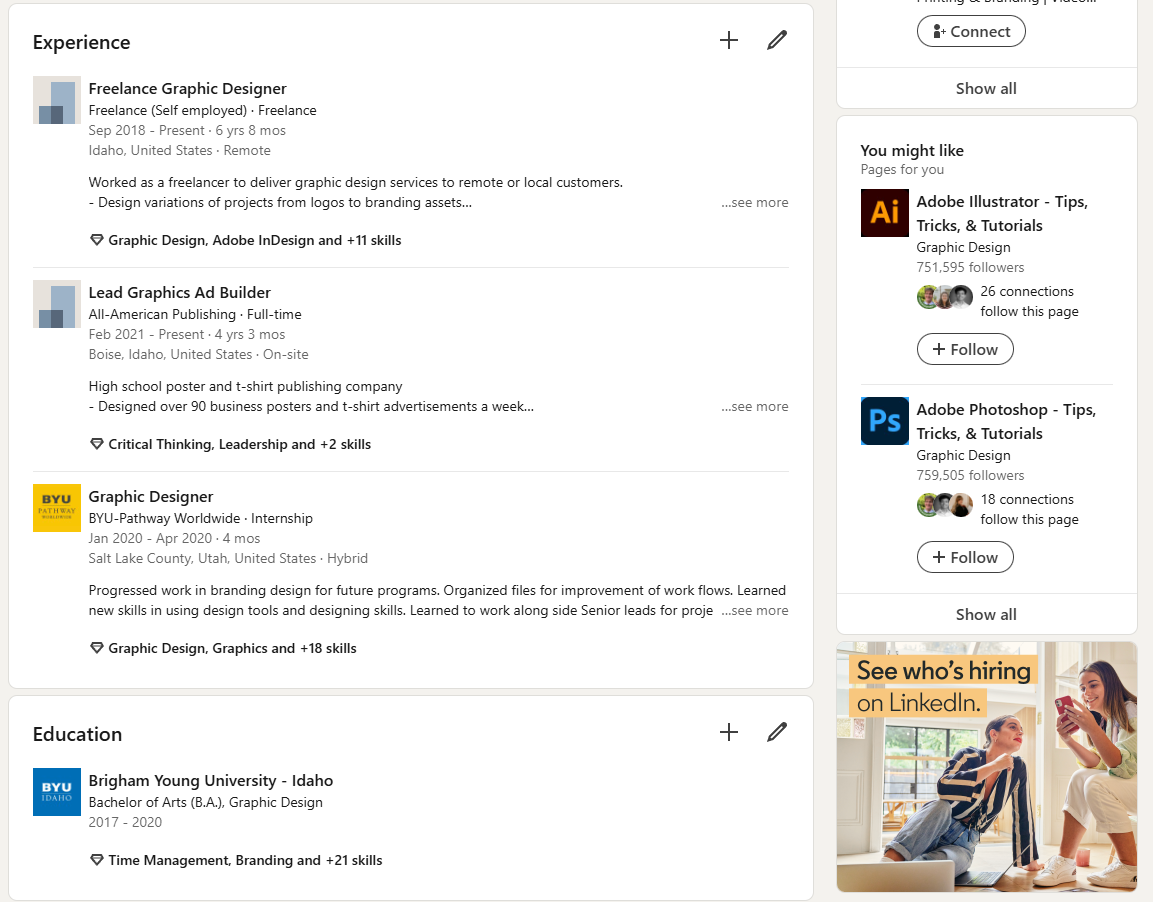Click the Adobe Photoshop page logo
The image size is (1153, 902).
(885, 421)
